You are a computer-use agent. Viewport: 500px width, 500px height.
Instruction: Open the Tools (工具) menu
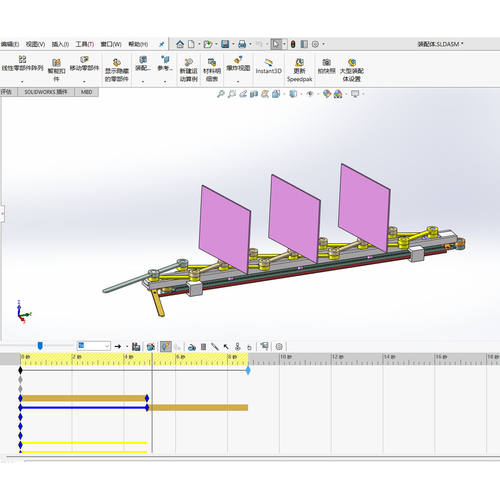tap(84, 44)
